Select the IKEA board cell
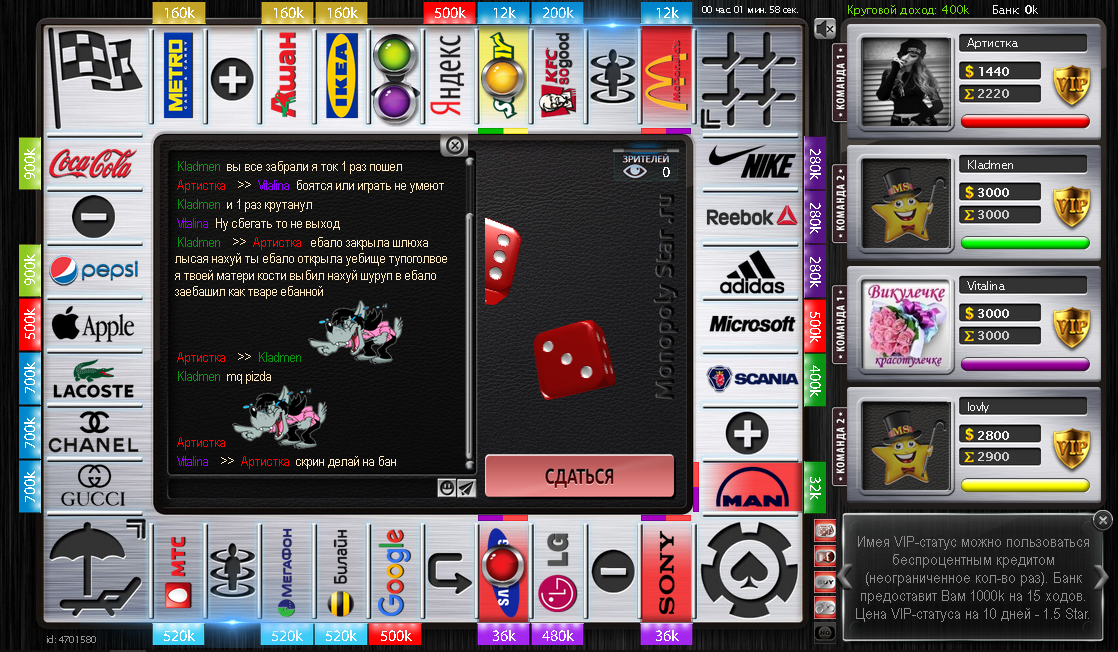1118x652 pixels. [342, 77]
